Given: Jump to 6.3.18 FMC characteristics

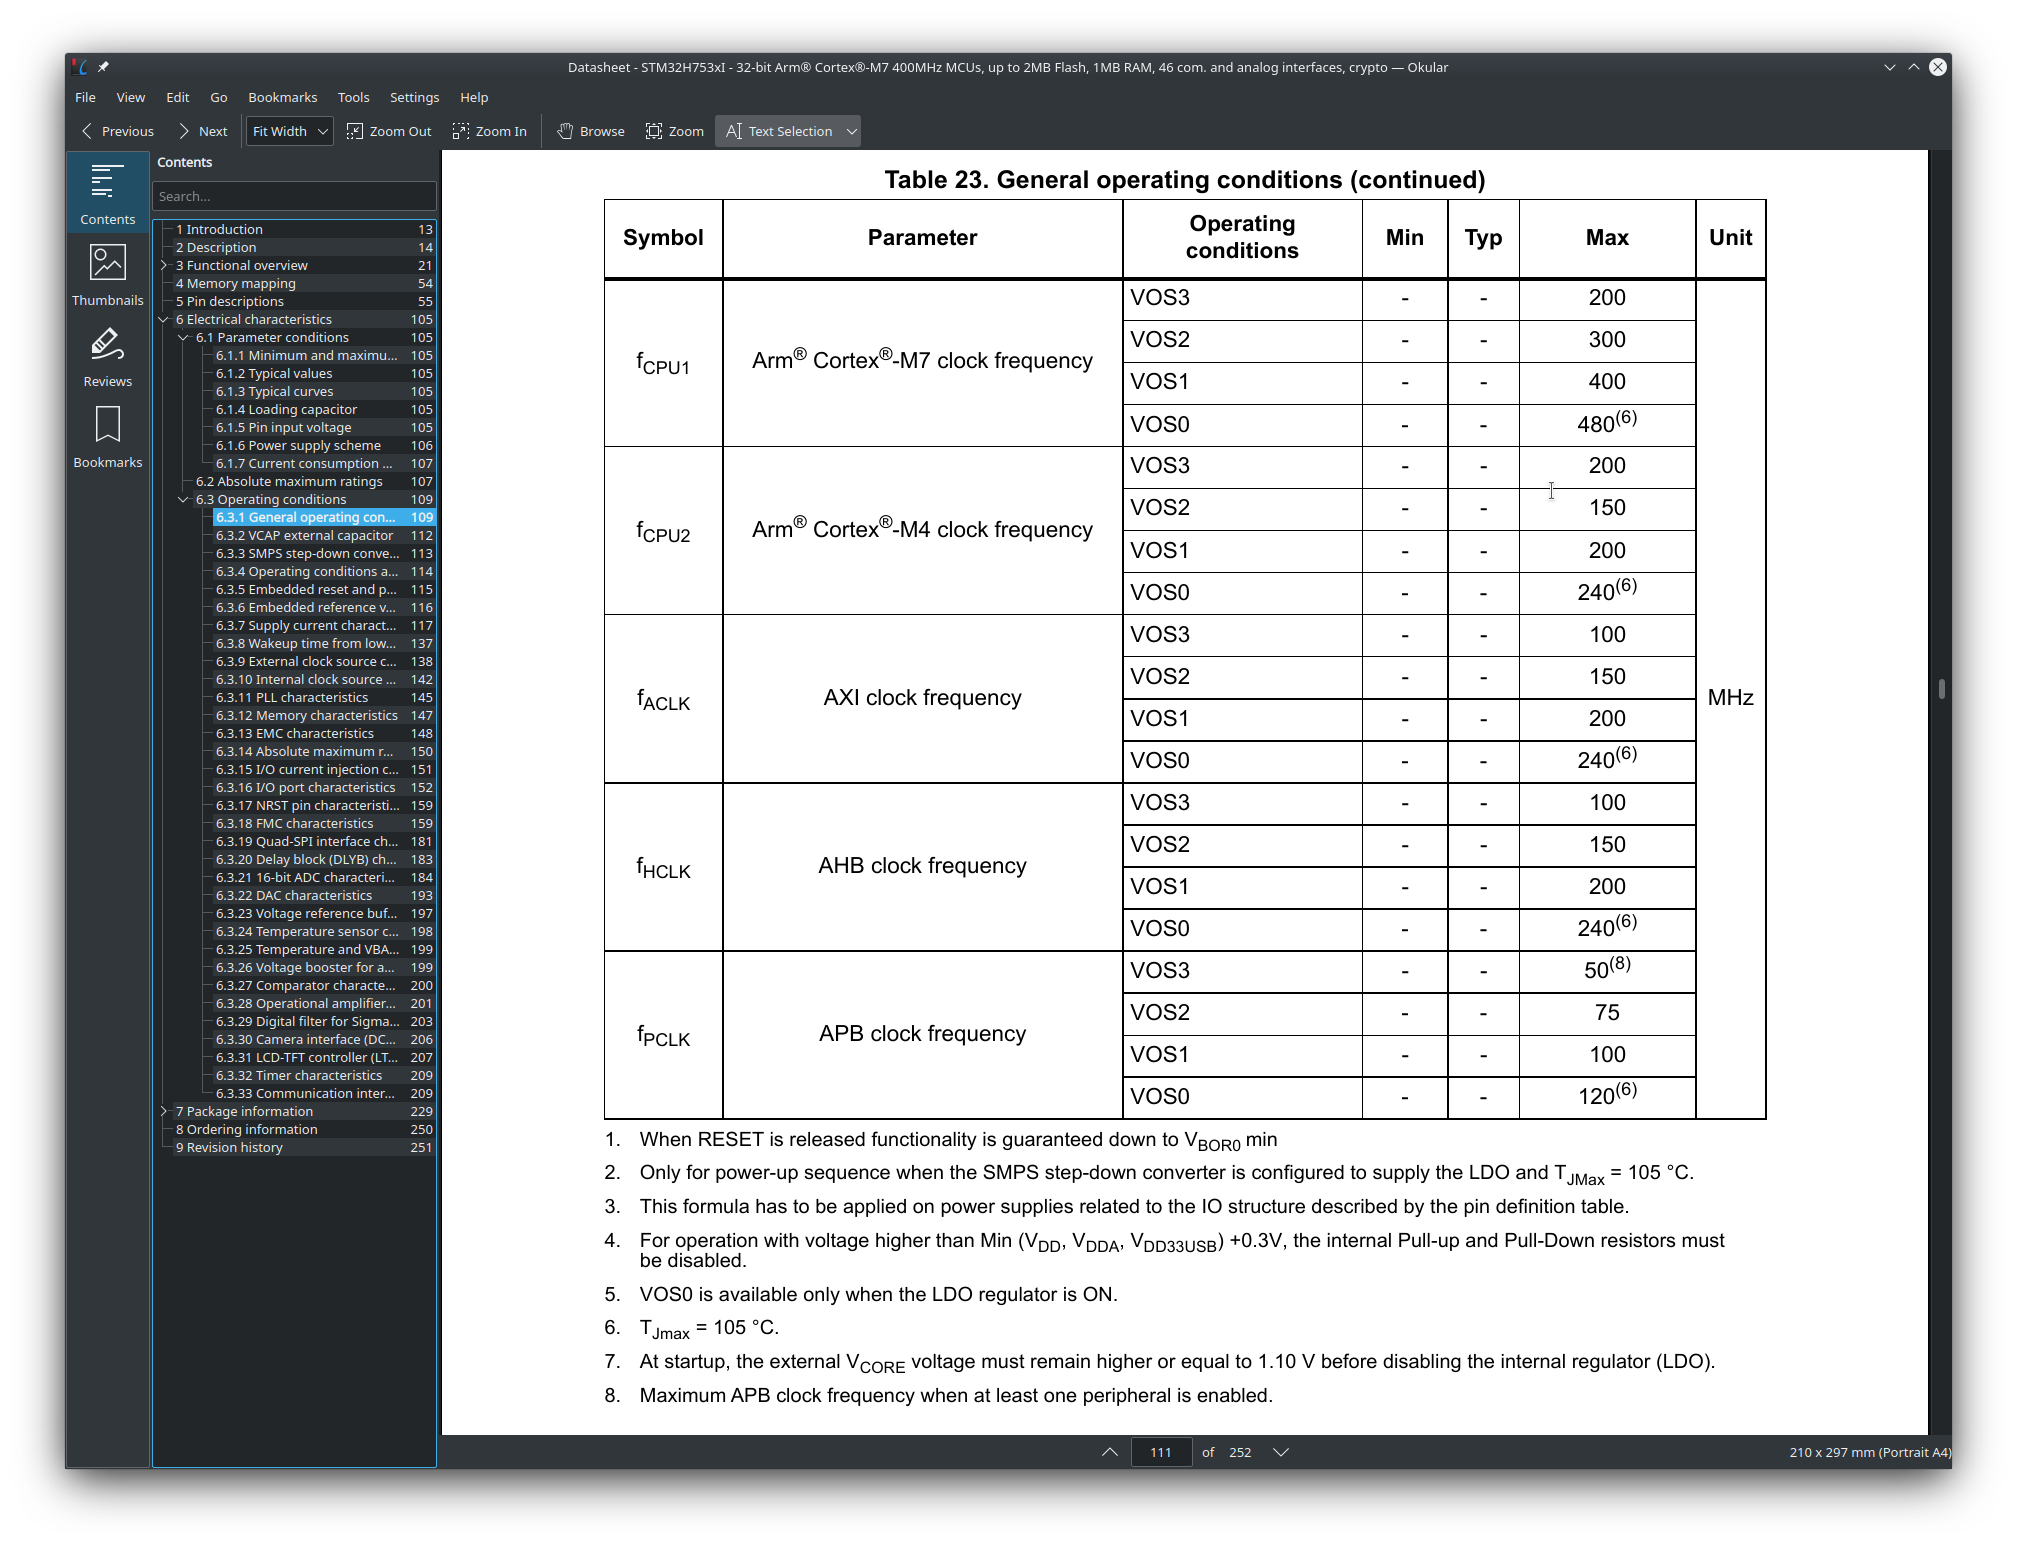Looking at the screenshot, I should (324, 823).
